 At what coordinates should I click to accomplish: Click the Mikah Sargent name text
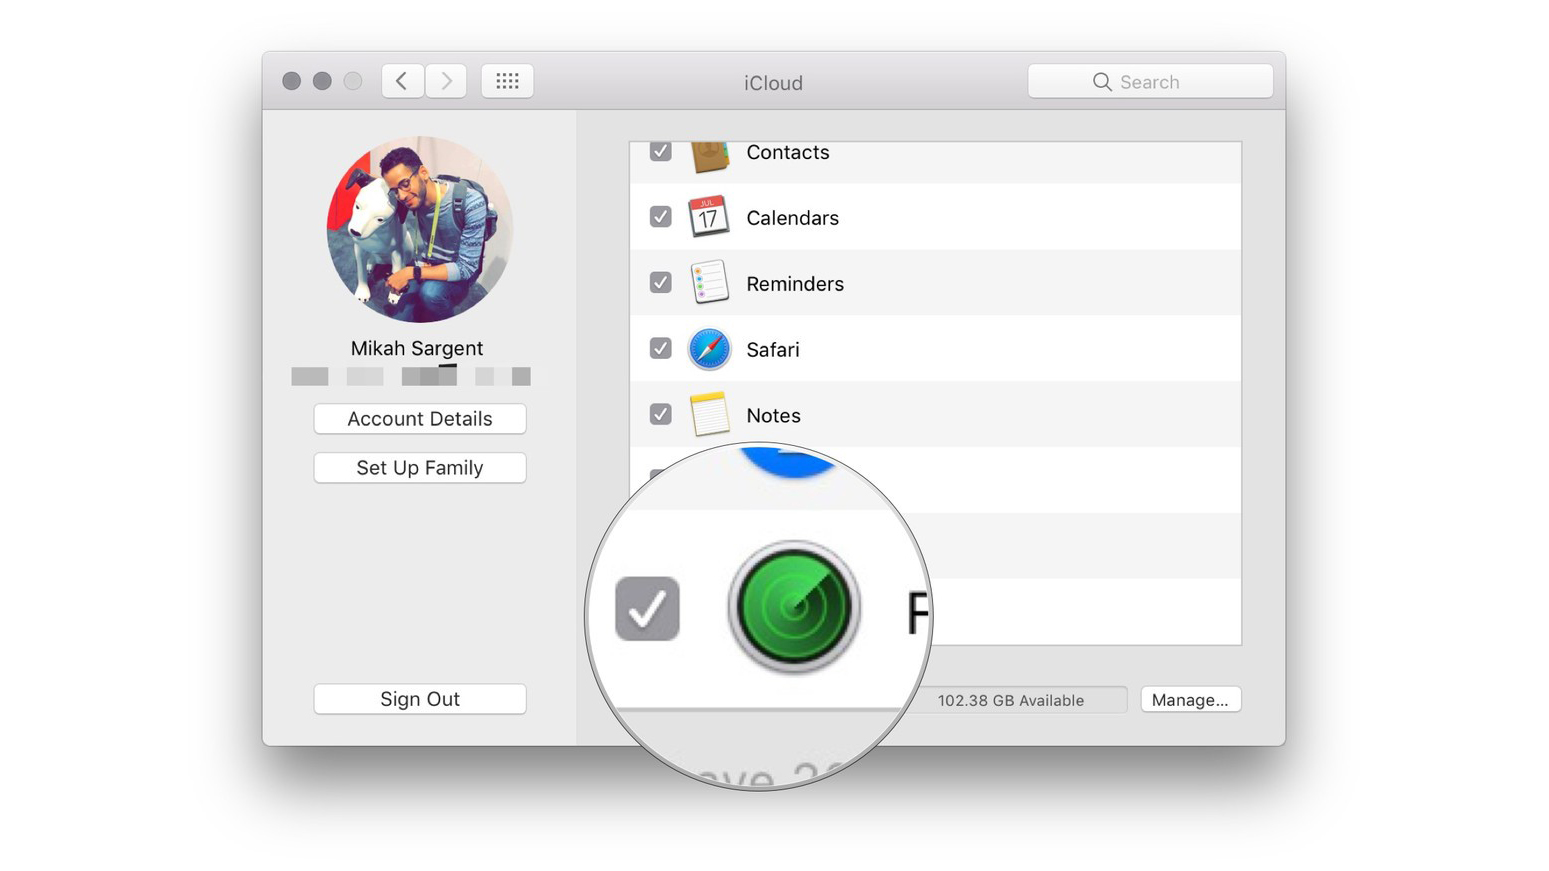pos(417,348)
